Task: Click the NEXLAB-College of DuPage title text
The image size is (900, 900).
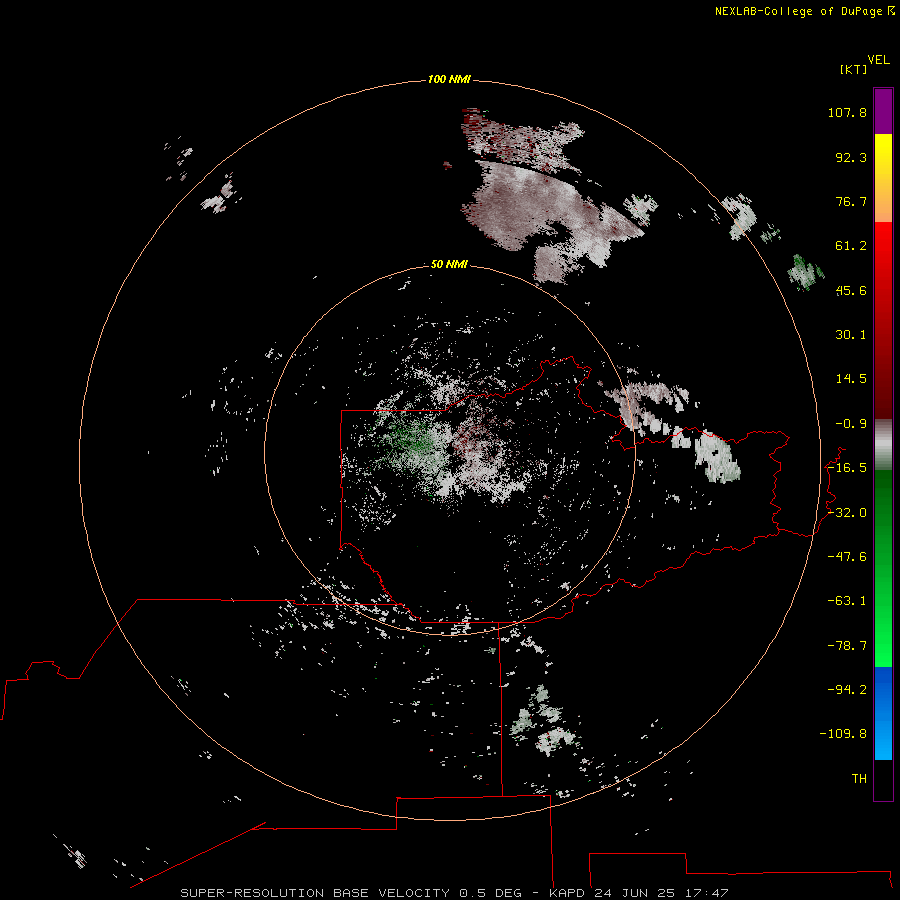Action: coord(804,11)
